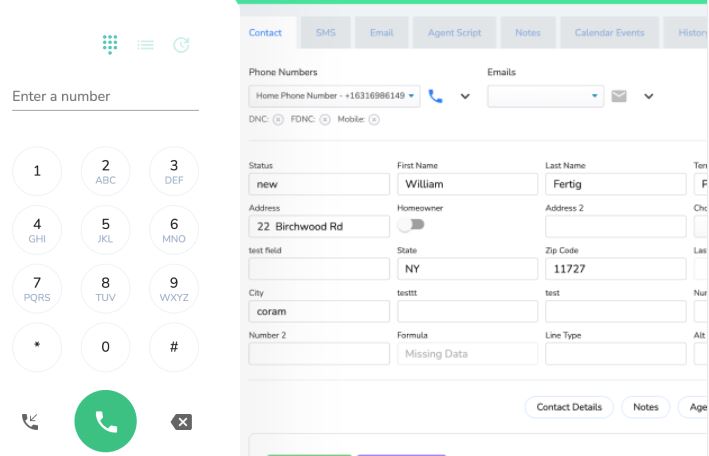
Task: Dial digit 1 on keypad
Action: 37,171
